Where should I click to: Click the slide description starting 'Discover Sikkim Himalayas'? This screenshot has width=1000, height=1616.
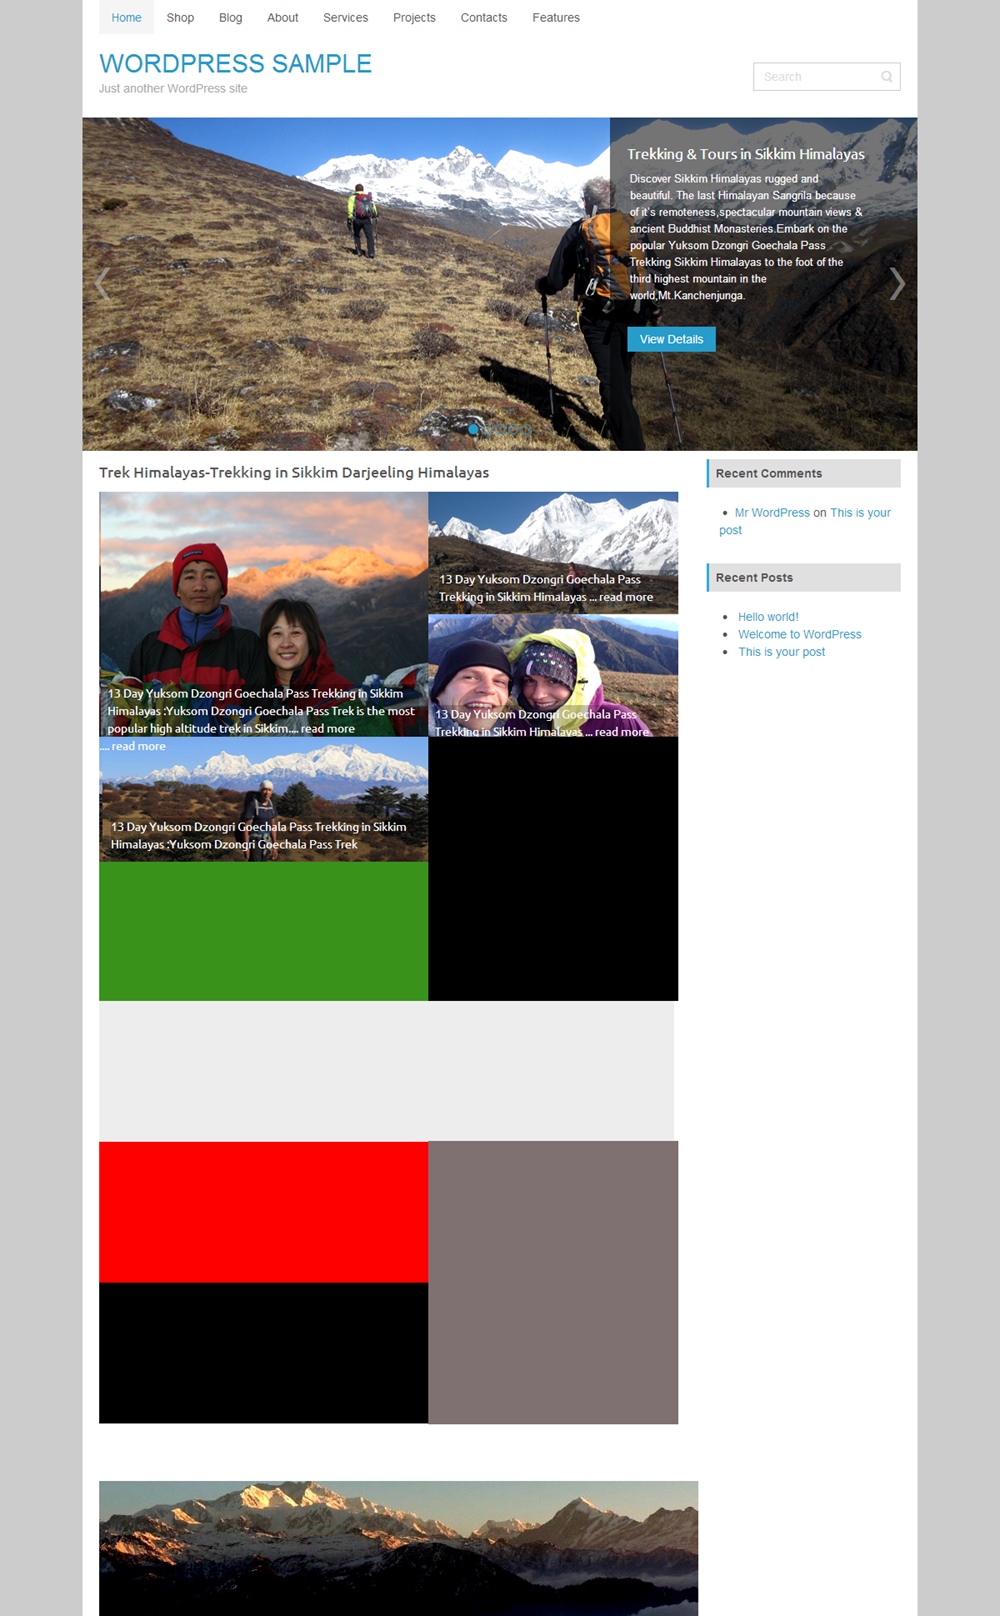click(745, 237)
